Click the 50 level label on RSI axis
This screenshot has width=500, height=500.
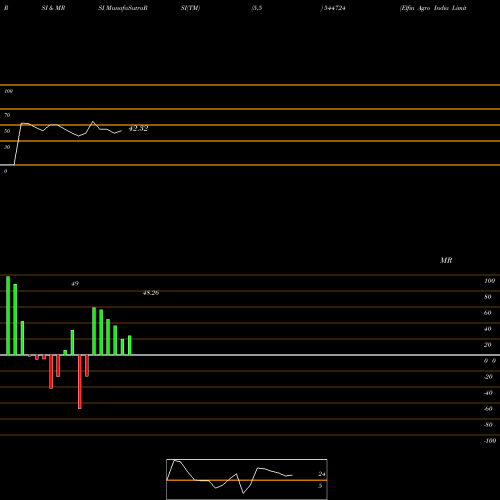7,131
